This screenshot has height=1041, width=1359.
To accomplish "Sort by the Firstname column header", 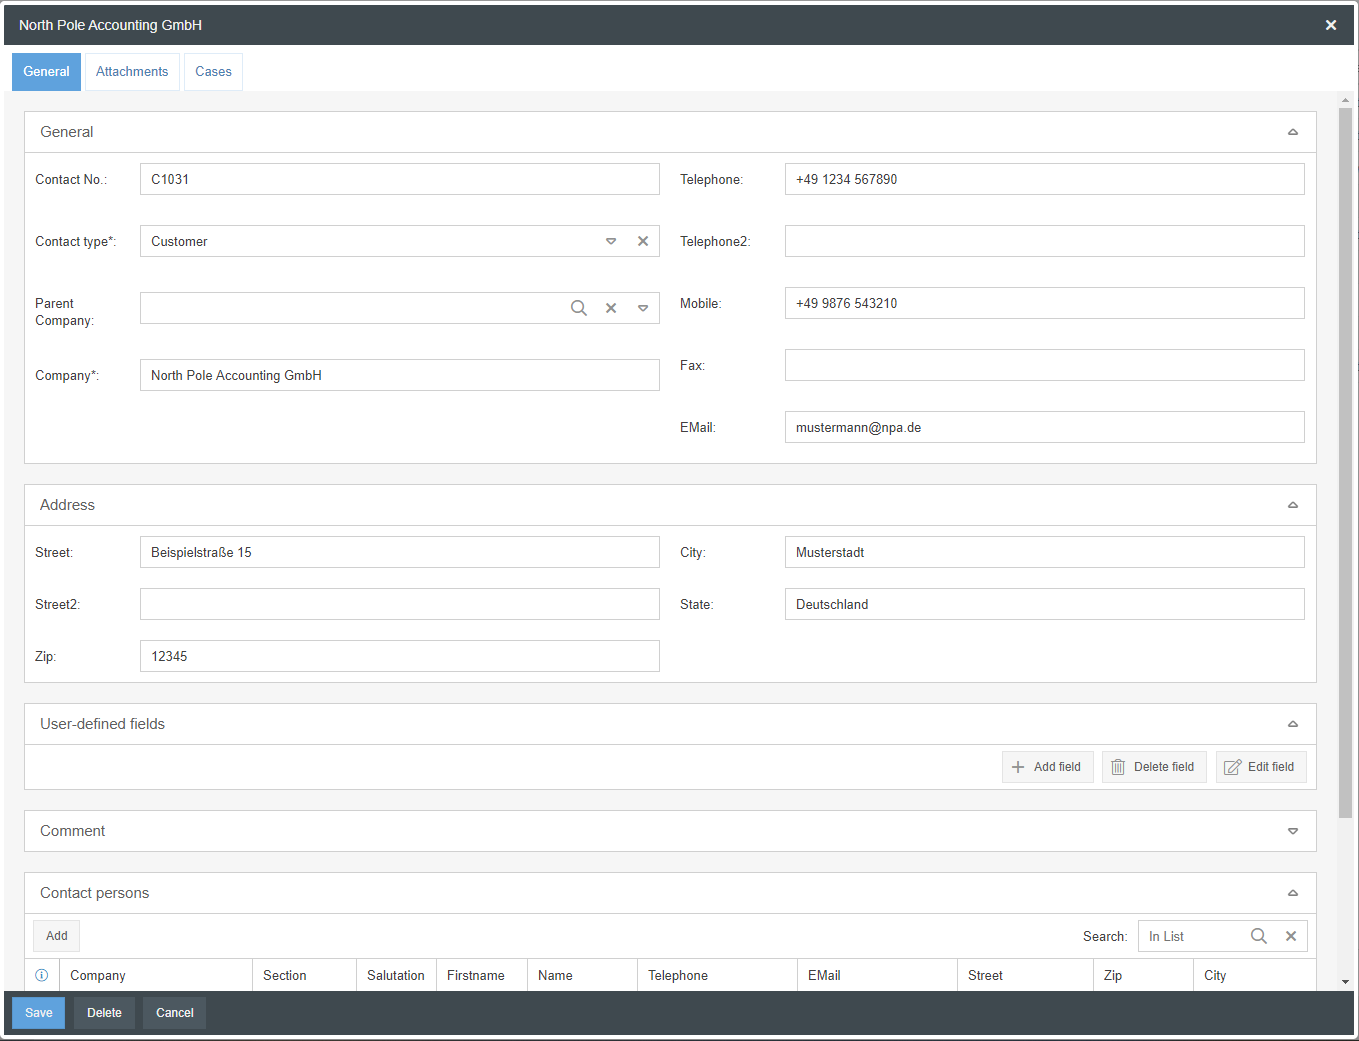I will (482, 975).
